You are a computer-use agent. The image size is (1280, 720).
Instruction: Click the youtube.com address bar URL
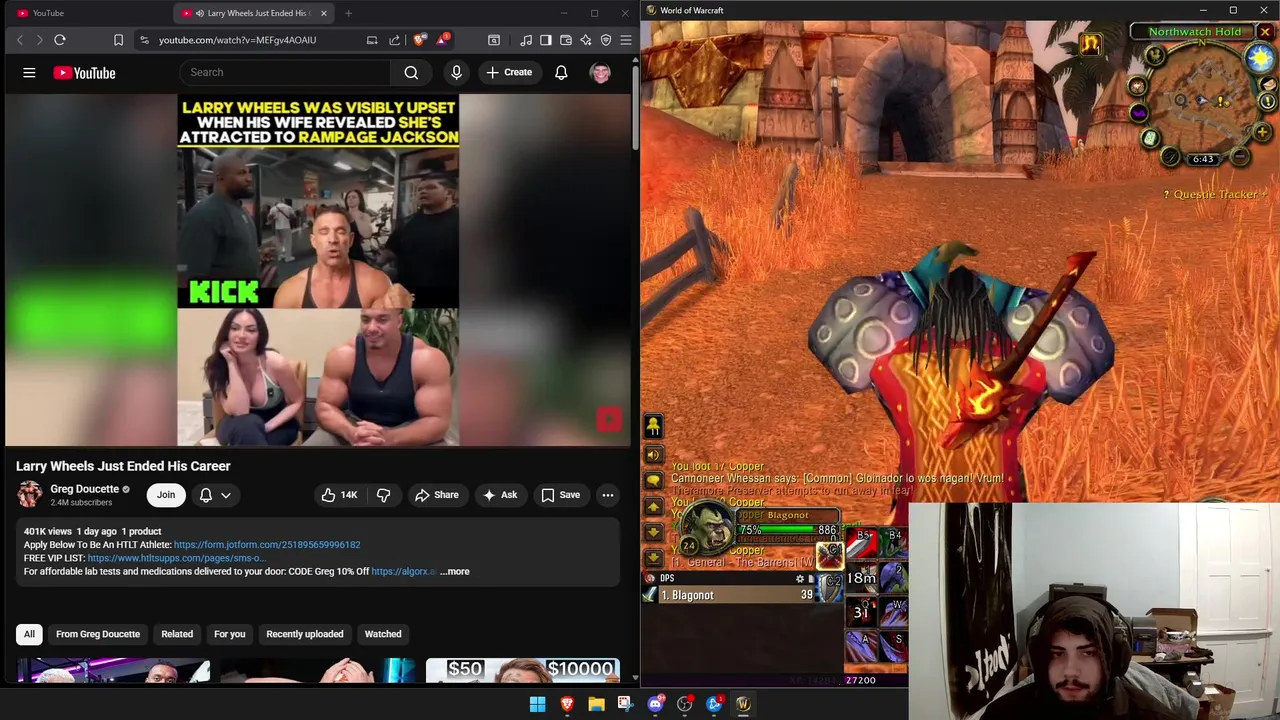coord(237,40)
